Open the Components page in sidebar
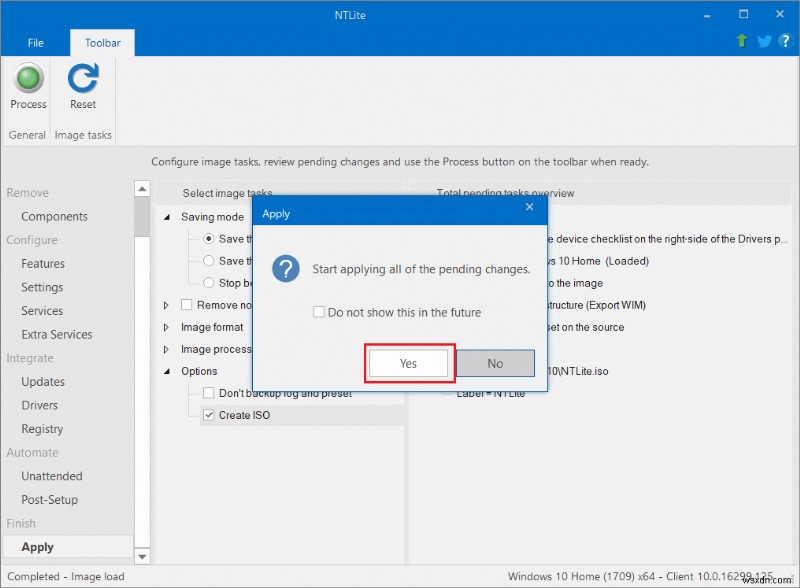This screenshot has height=588, width=800. click(x=54, y=216)
